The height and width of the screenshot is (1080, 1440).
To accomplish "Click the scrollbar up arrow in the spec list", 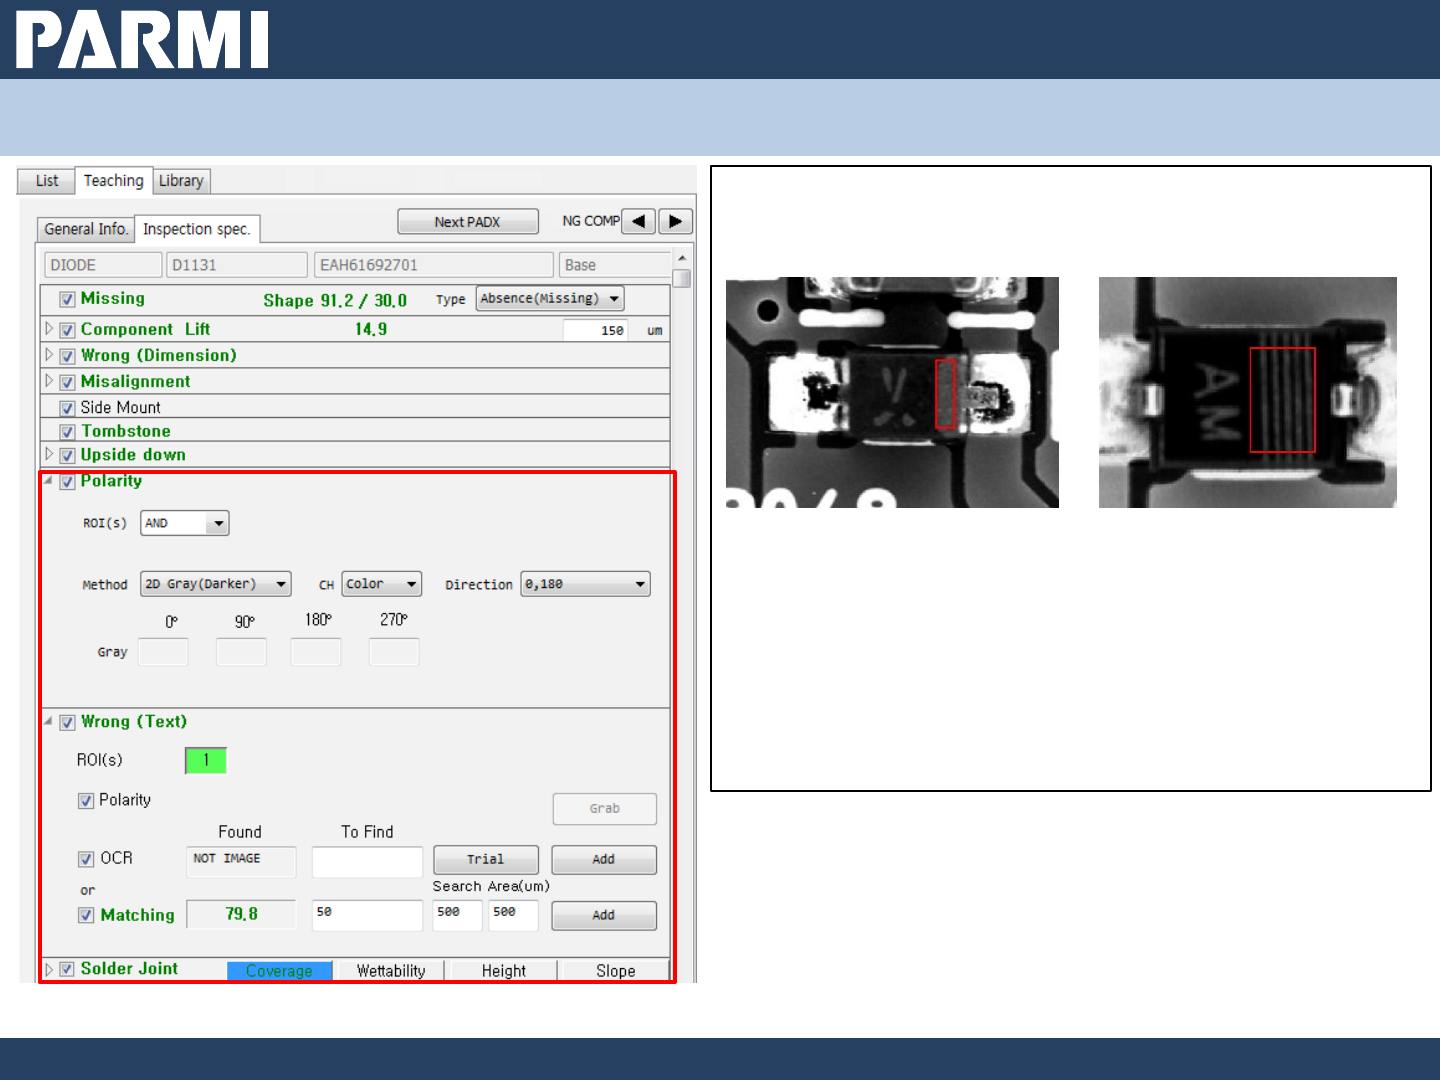I will pos(682,258).
